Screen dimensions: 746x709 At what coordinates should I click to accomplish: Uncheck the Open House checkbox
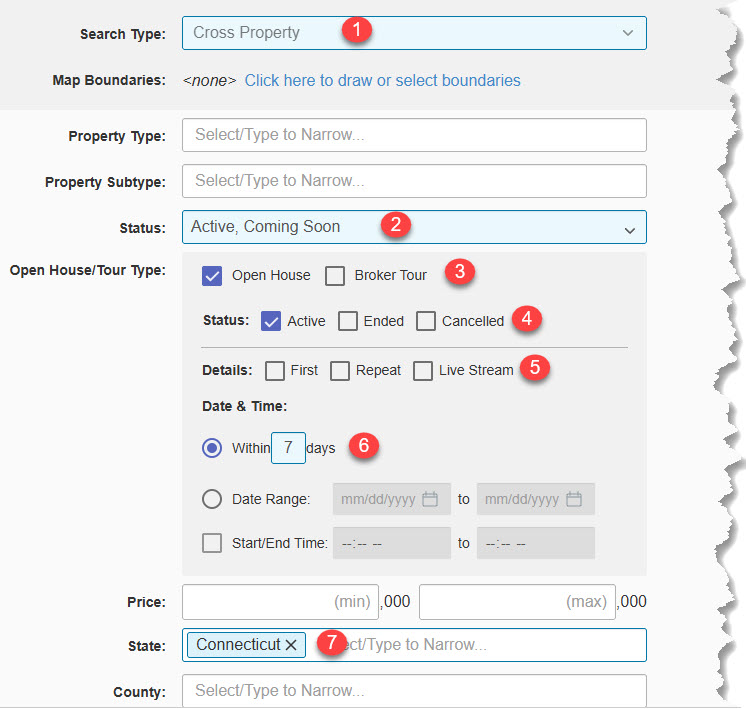(212, 276)
